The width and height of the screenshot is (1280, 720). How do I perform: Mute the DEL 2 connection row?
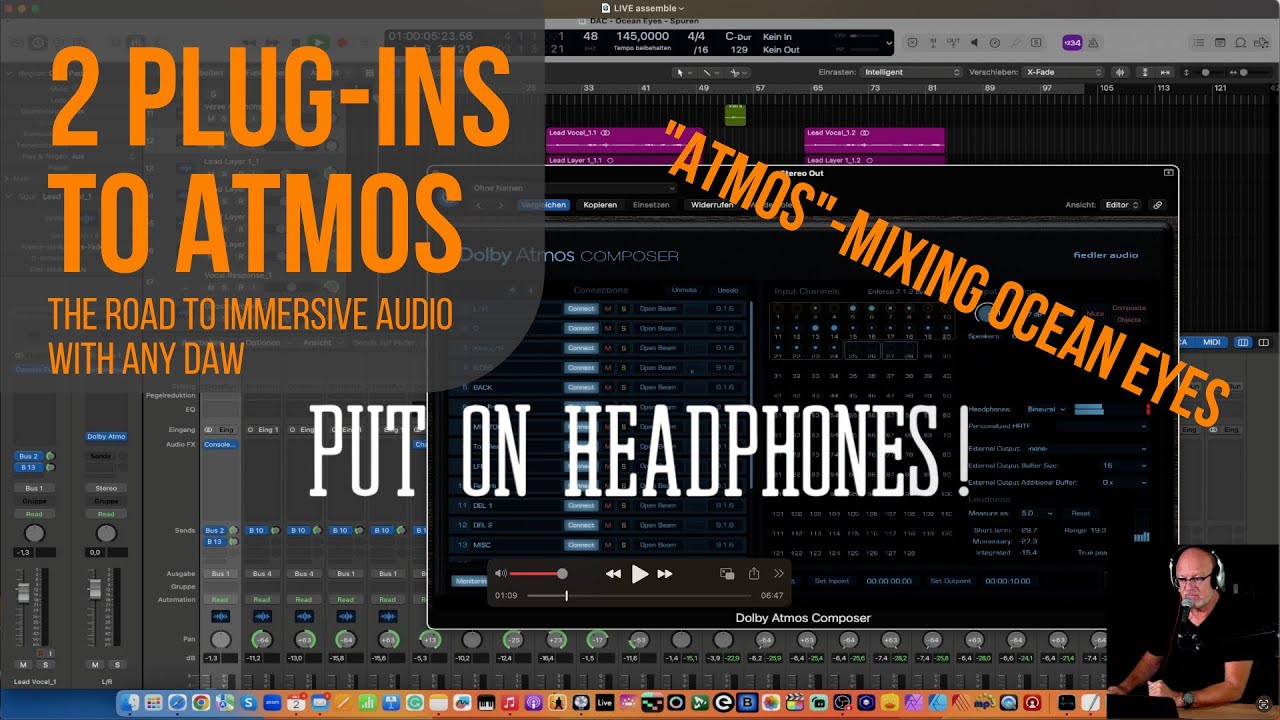[x=607, y=525]
